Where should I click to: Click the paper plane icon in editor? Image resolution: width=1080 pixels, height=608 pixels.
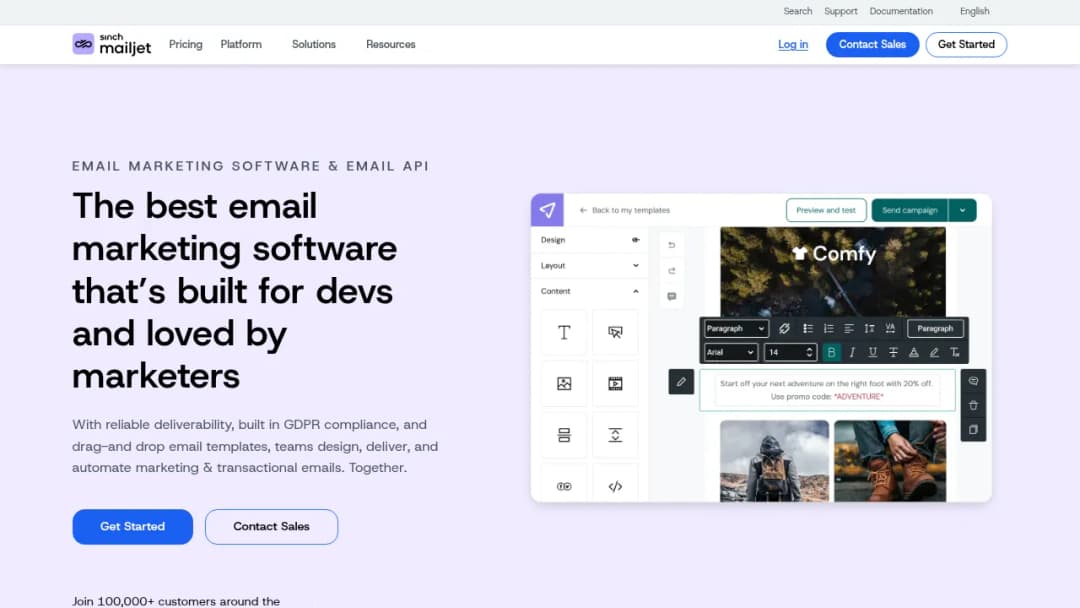point(548,210)
